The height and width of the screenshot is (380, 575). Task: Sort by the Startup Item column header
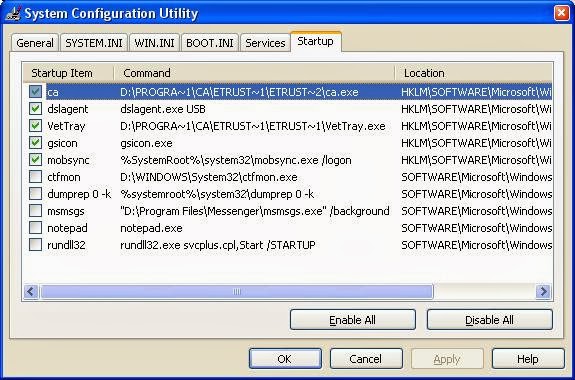69,73
